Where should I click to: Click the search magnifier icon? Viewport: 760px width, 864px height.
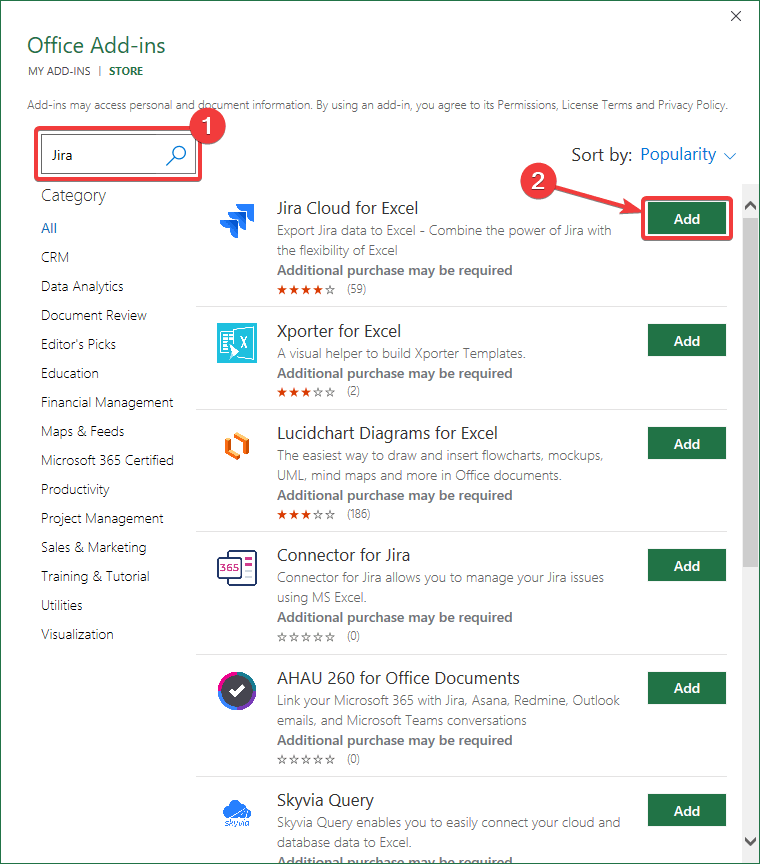click(x=176, y=155)
